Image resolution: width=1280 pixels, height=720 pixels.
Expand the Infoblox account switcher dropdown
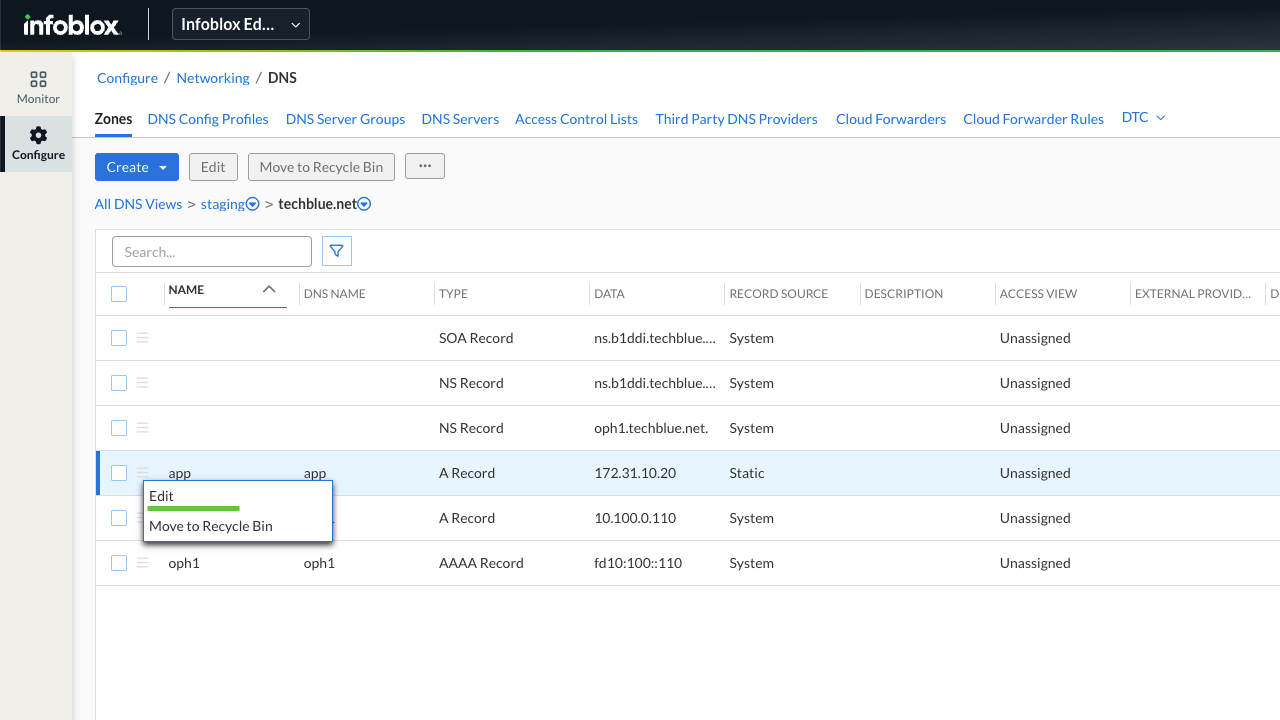point(241,25)
